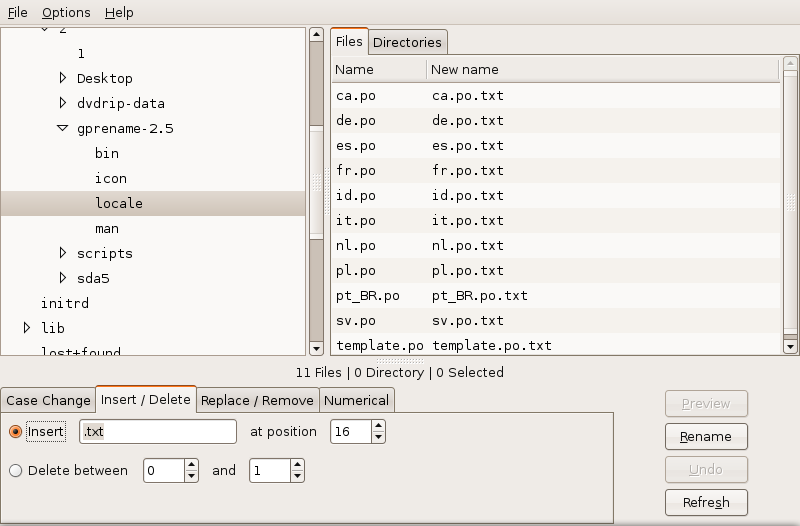800x526 pixels.
Task: Switch to the Case Change tab
Action: pos(48,400)
